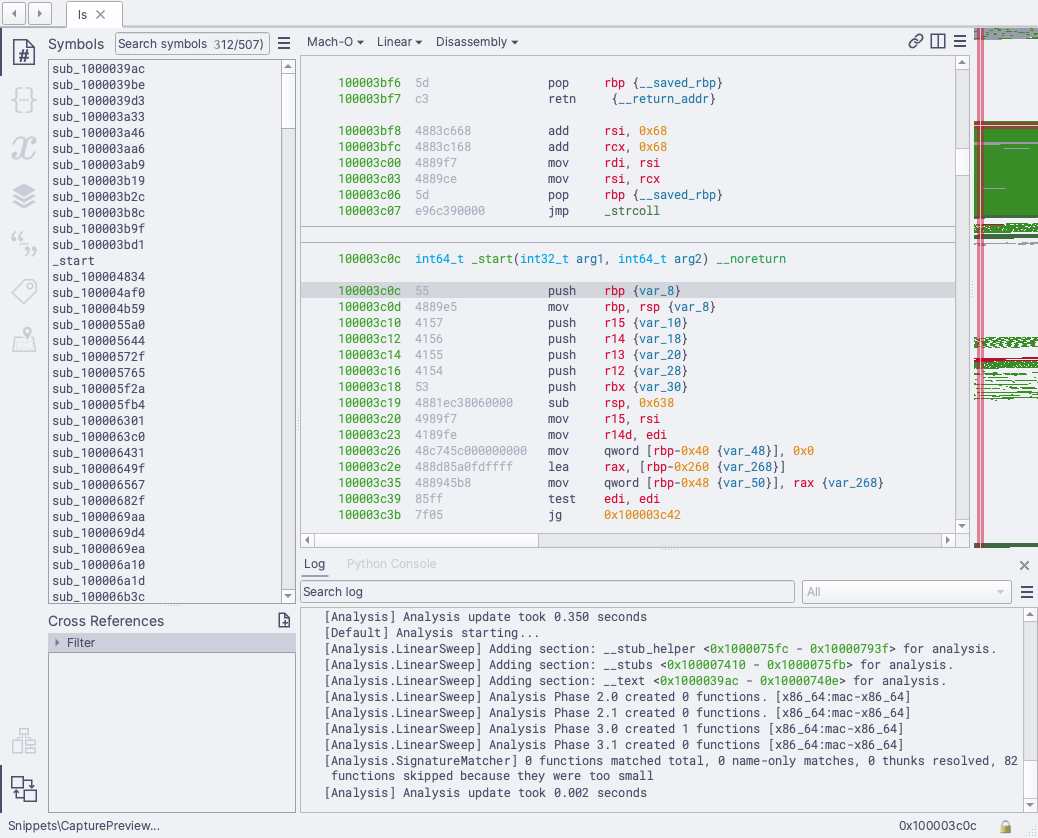Follow the jg target 0x100003c42
The height and width of the screenshot is (838, 1038).
click(642, 515)
